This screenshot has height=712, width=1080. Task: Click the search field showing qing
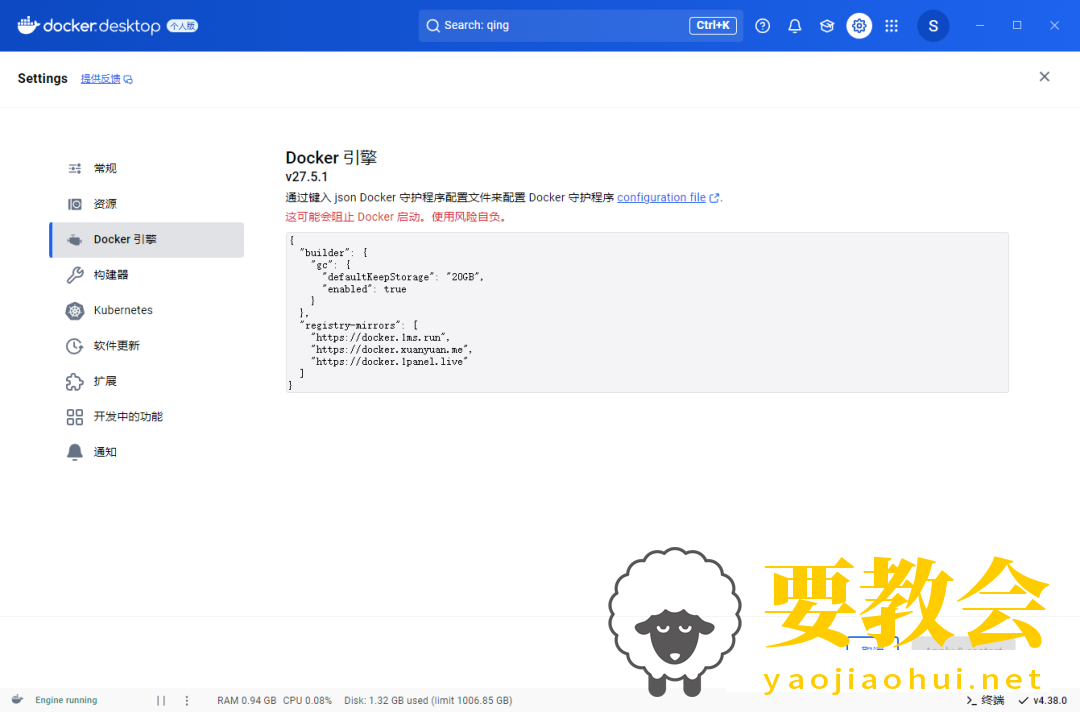pyautogui.click(x=581, y=25)
